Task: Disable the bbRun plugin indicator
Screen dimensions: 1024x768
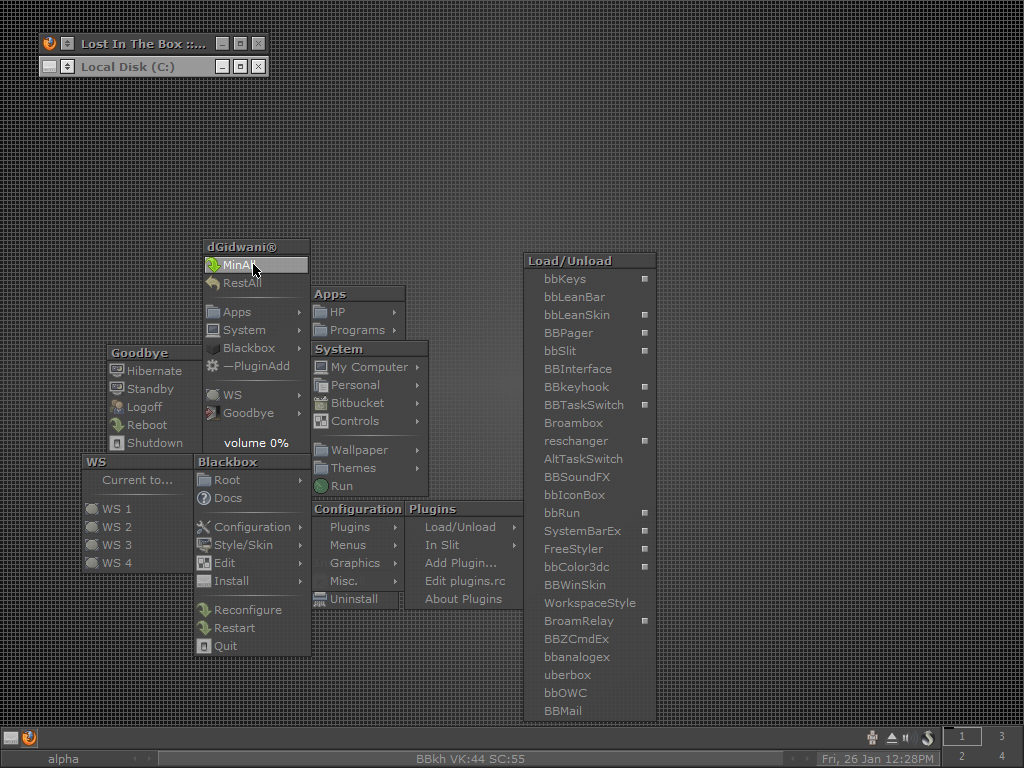Action: [645, 513]
